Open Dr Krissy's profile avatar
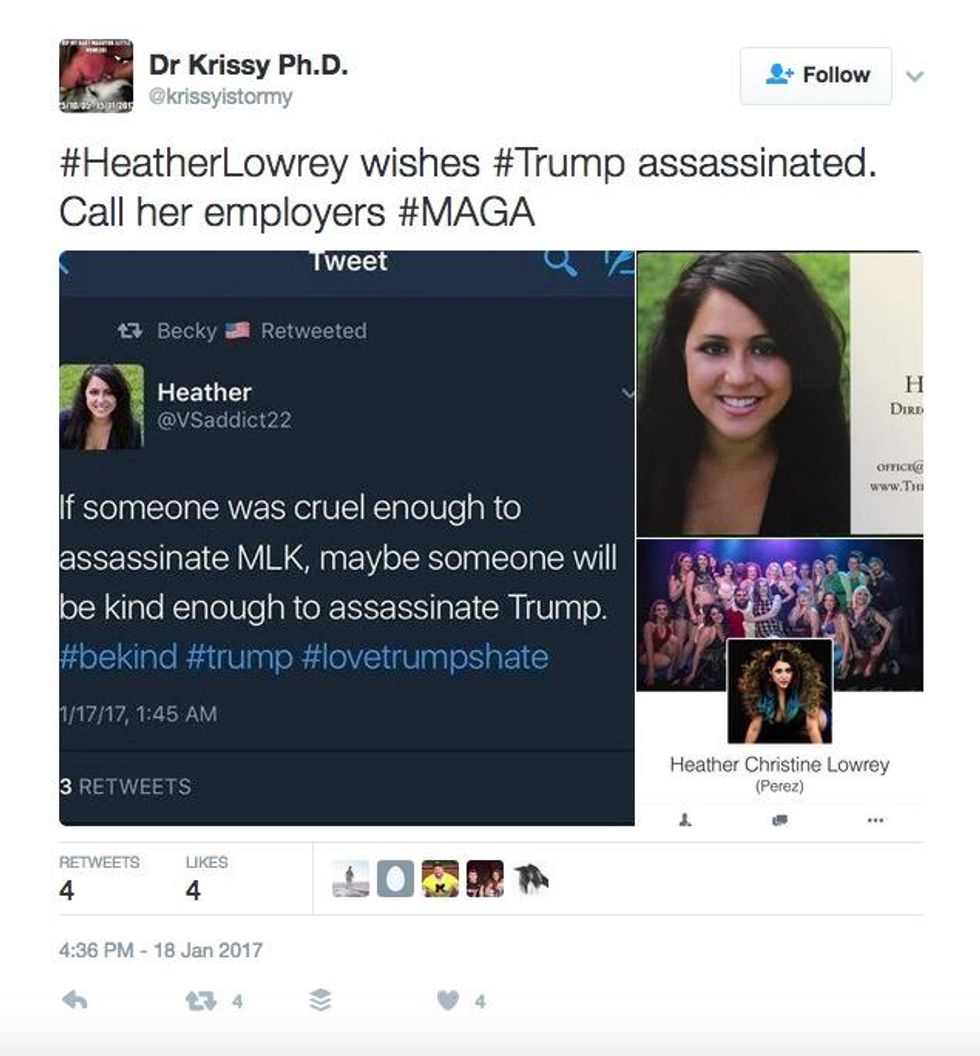This screenshot has width=980, height=1056. click(x=96, y=75)
